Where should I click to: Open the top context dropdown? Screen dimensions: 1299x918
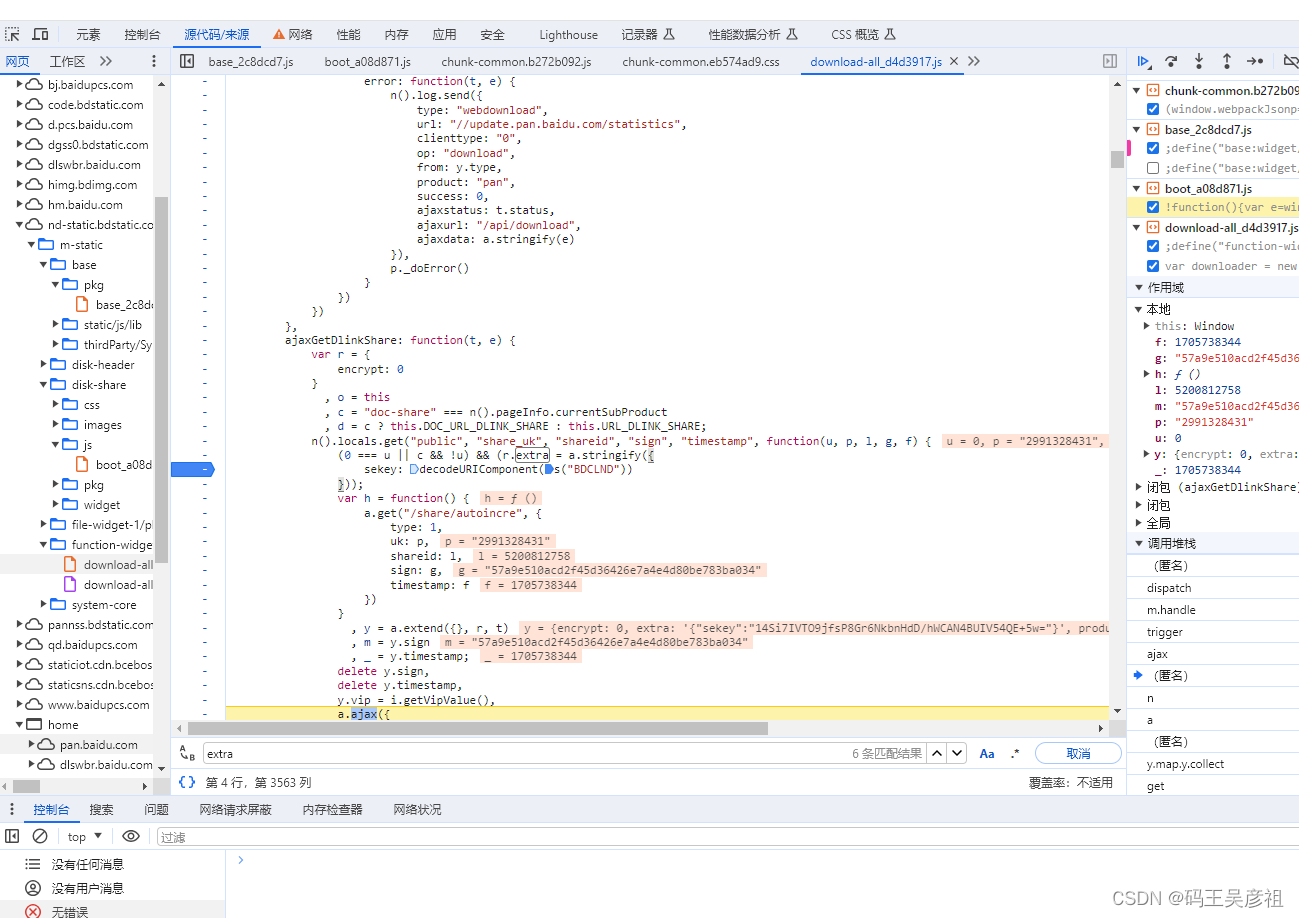point(85,836)
